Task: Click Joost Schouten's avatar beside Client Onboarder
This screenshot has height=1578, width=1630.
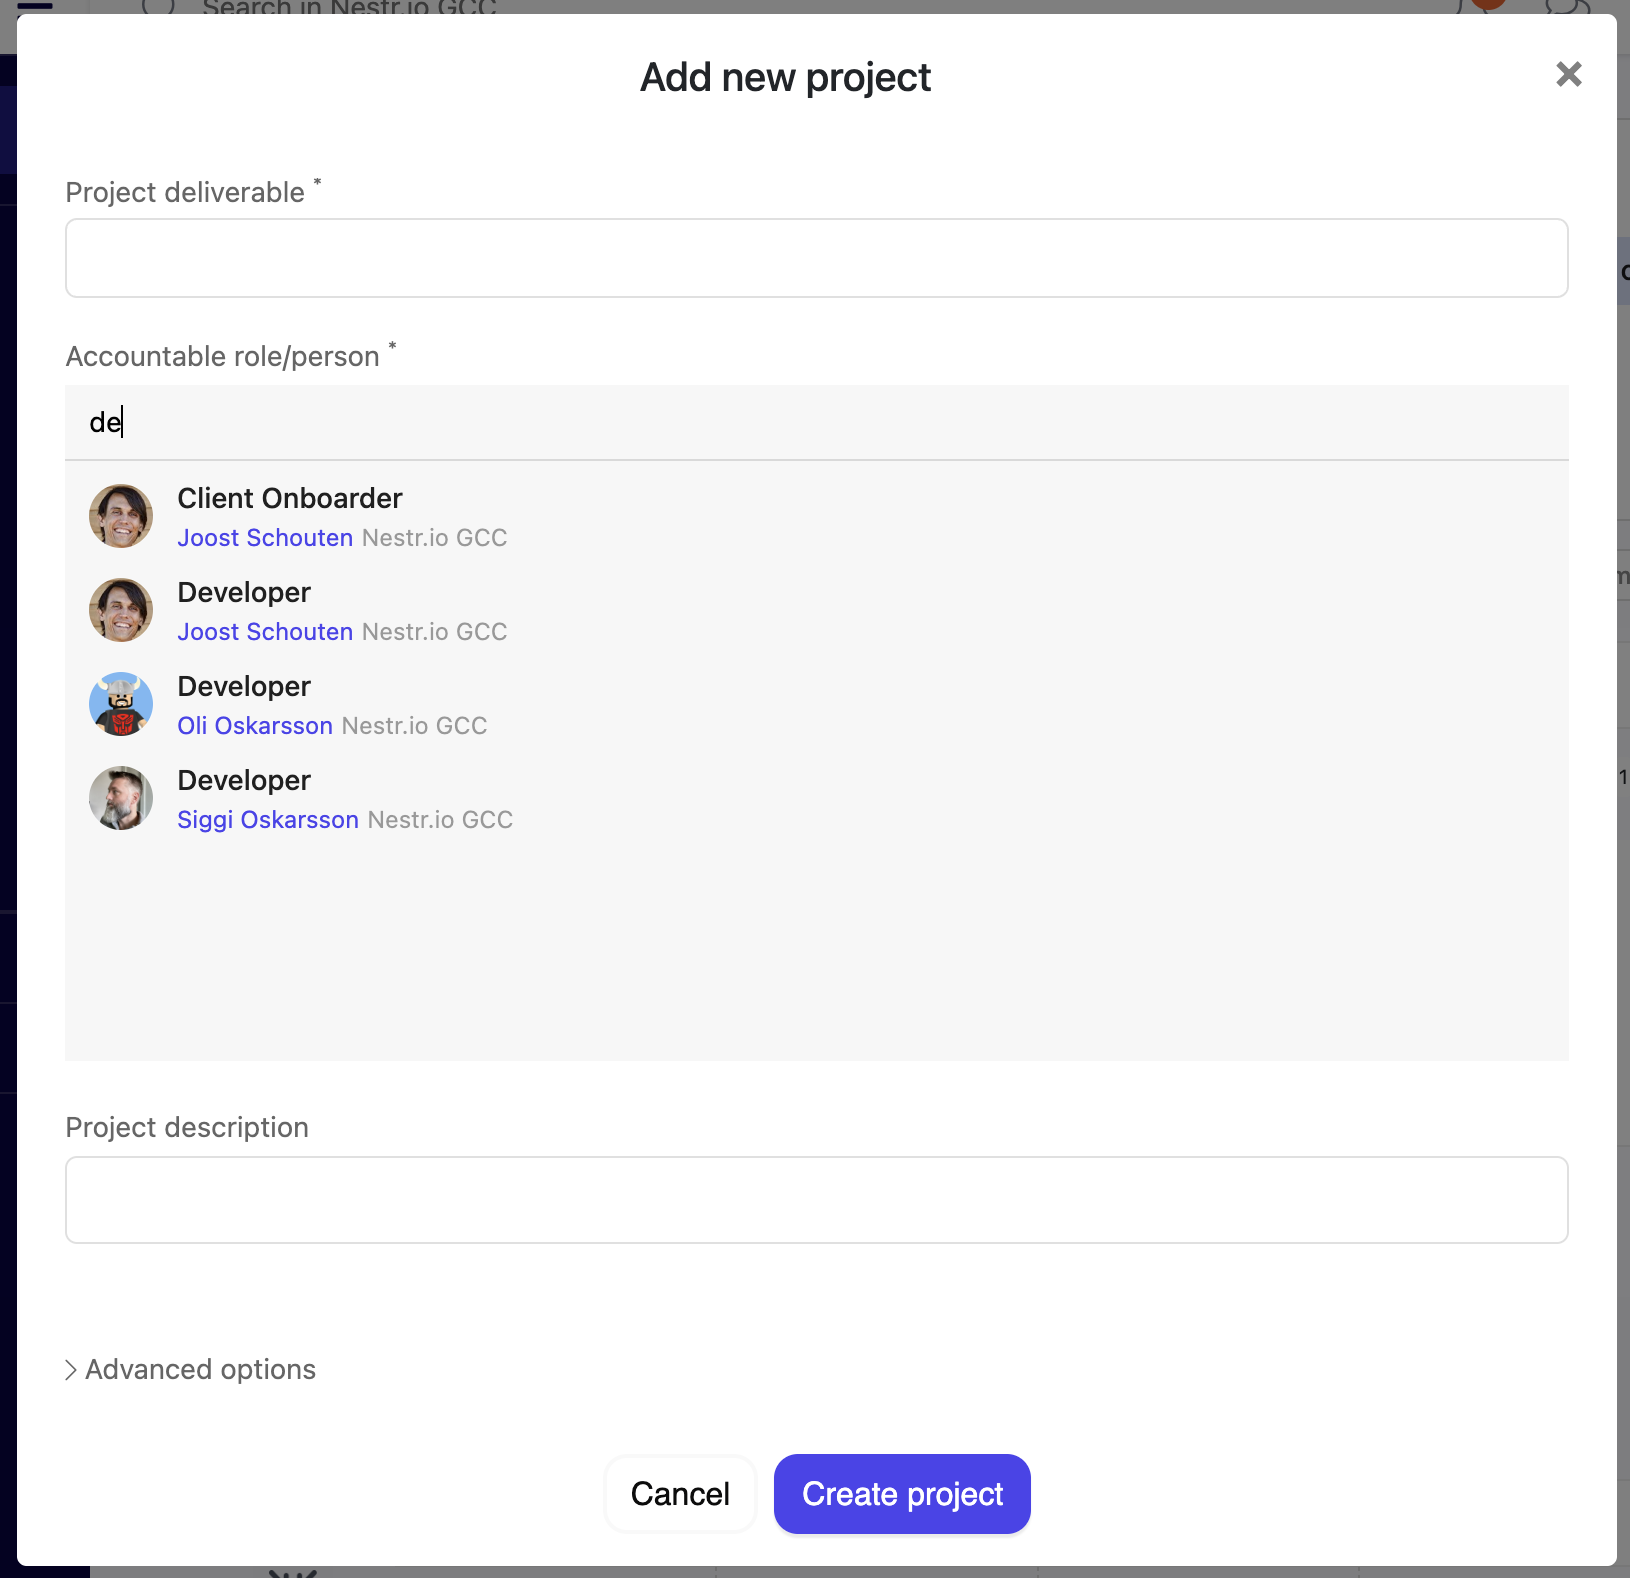Action: pos(120,516)
